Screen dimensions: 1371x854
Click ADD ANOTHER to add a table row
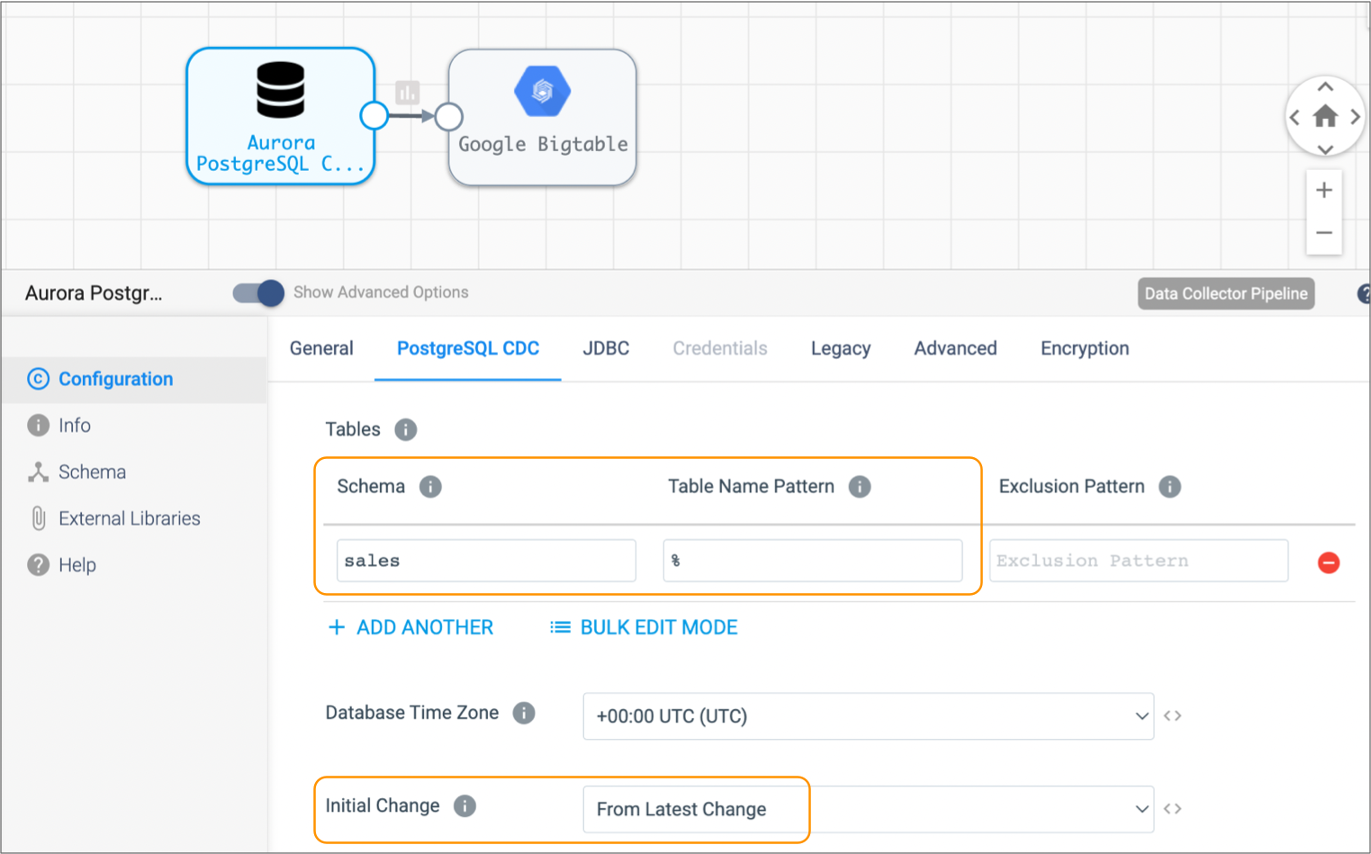411,627
